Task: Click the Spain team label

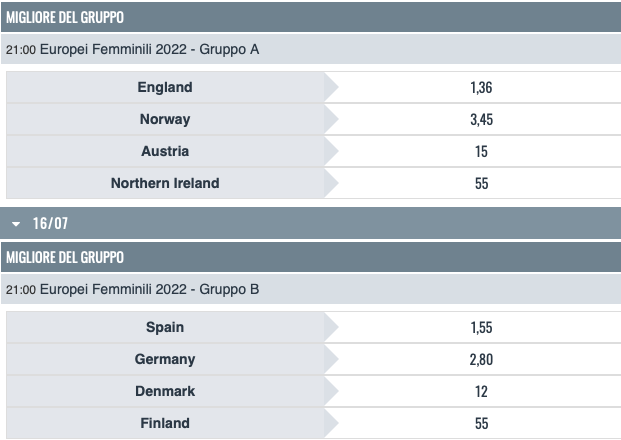Action: (x=165, y=327)
